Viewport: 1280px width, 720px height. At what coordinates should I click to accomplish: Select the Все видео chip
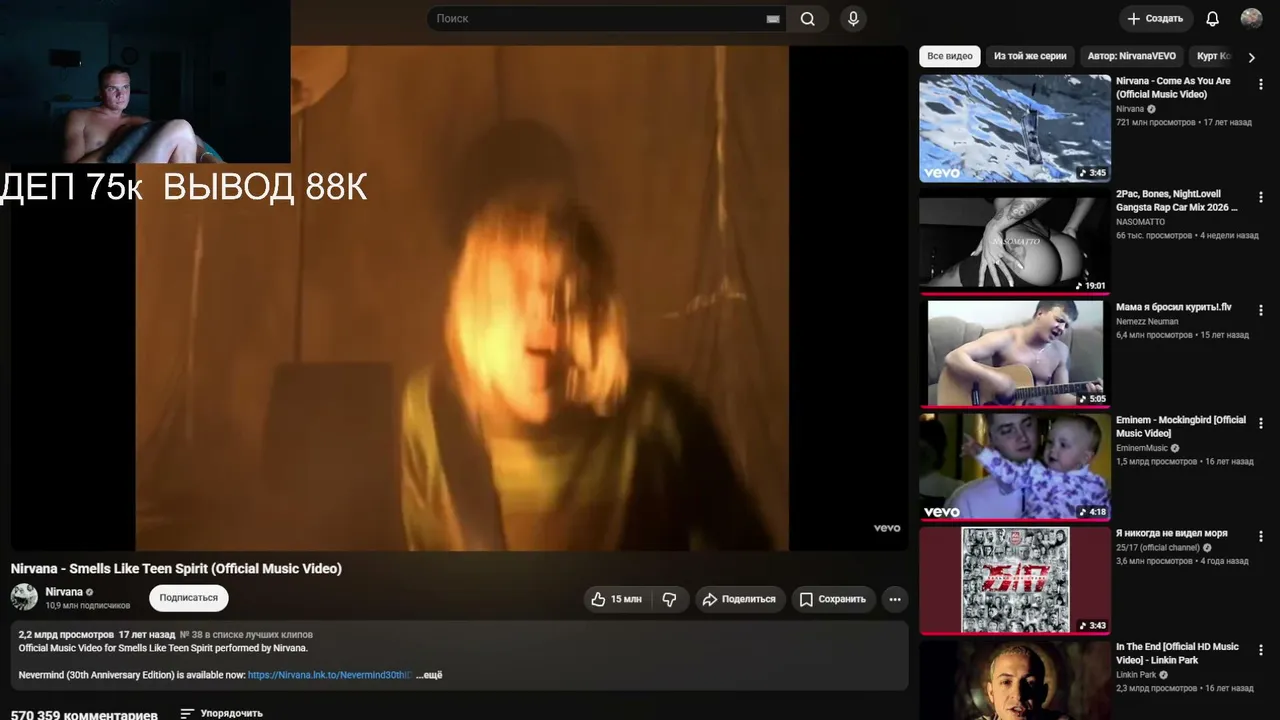[950, 56]
